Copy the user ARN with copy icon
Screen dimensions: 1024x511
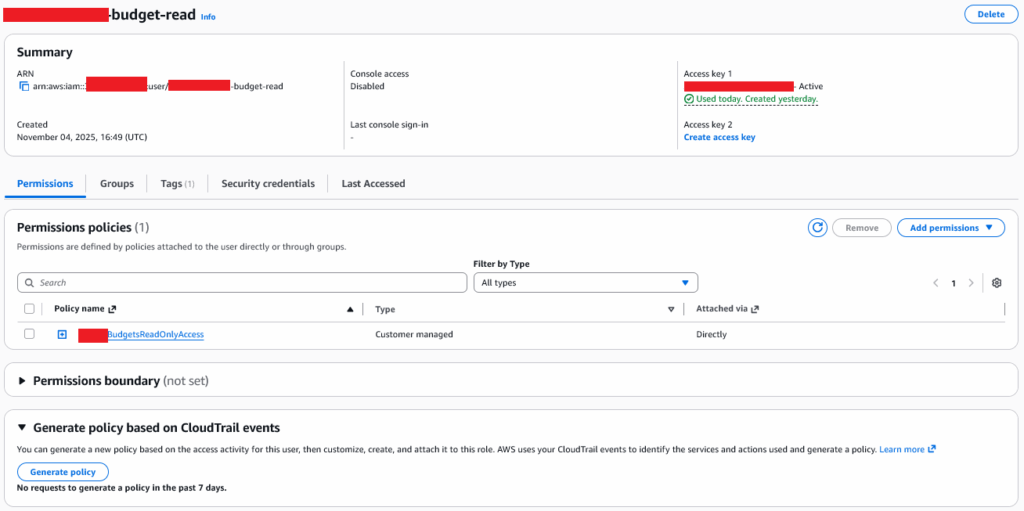click(x=24, y=87)
